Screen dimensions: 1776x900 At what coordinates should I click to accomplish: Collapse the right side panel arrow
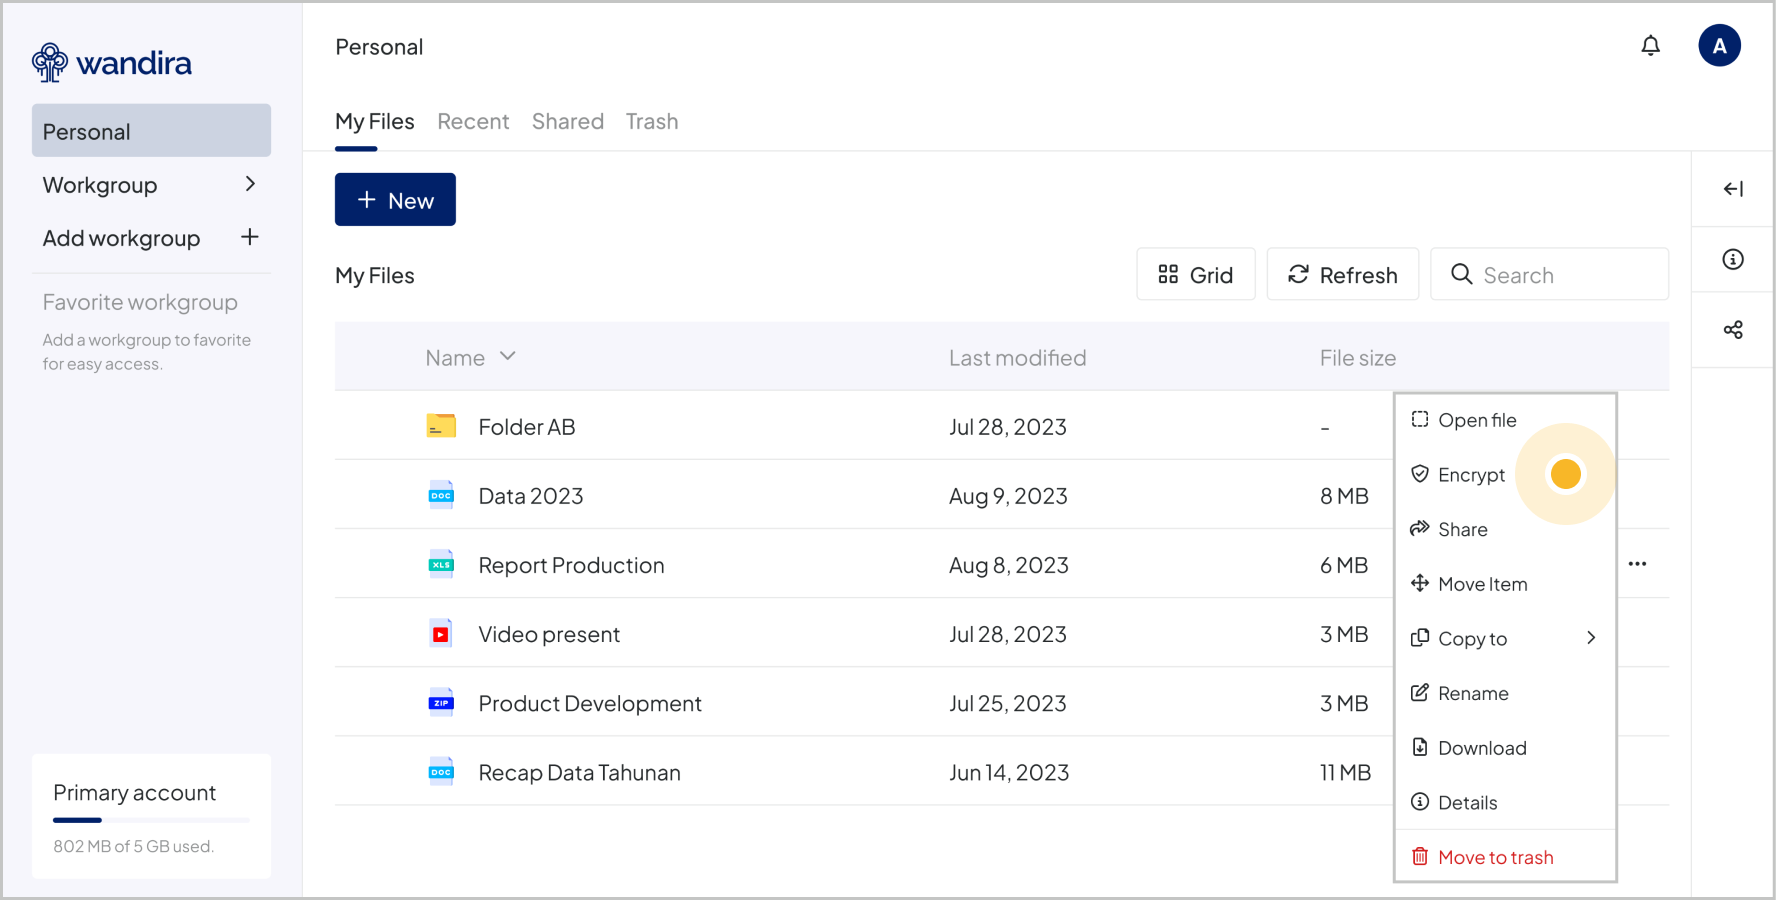(x=1733, y=189)
